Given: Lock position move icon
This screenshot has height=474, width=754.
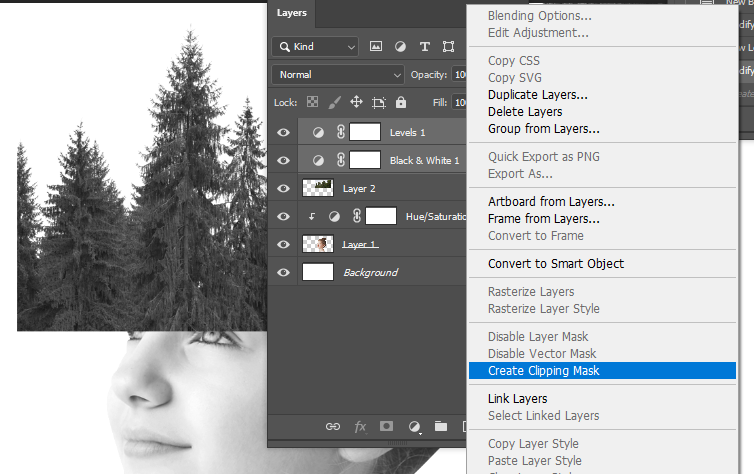Looking at the screenshot, I should pos(356,102).
